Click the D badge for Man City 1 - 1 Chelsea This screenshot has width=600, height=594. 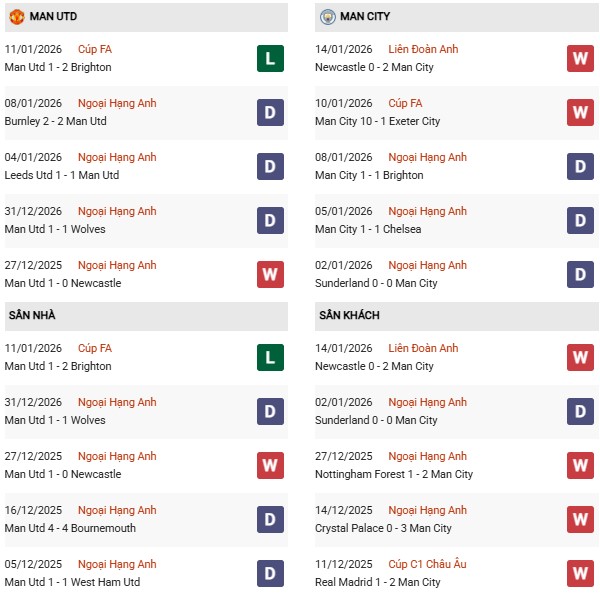[x=580, y=221]
